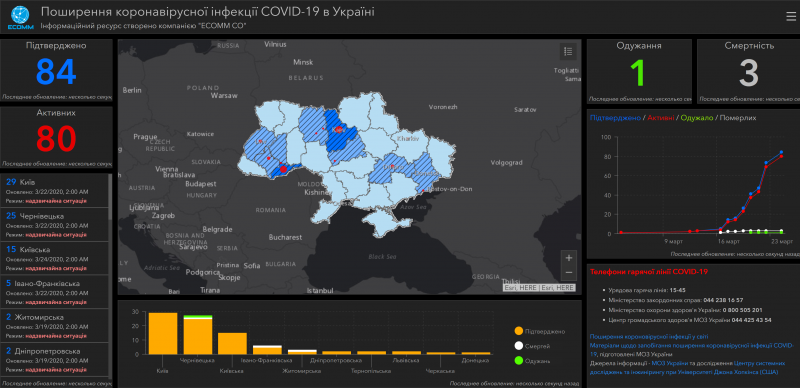Click the regions list vertical scrollbar
The image size is (800, 388).
point(110,197)
